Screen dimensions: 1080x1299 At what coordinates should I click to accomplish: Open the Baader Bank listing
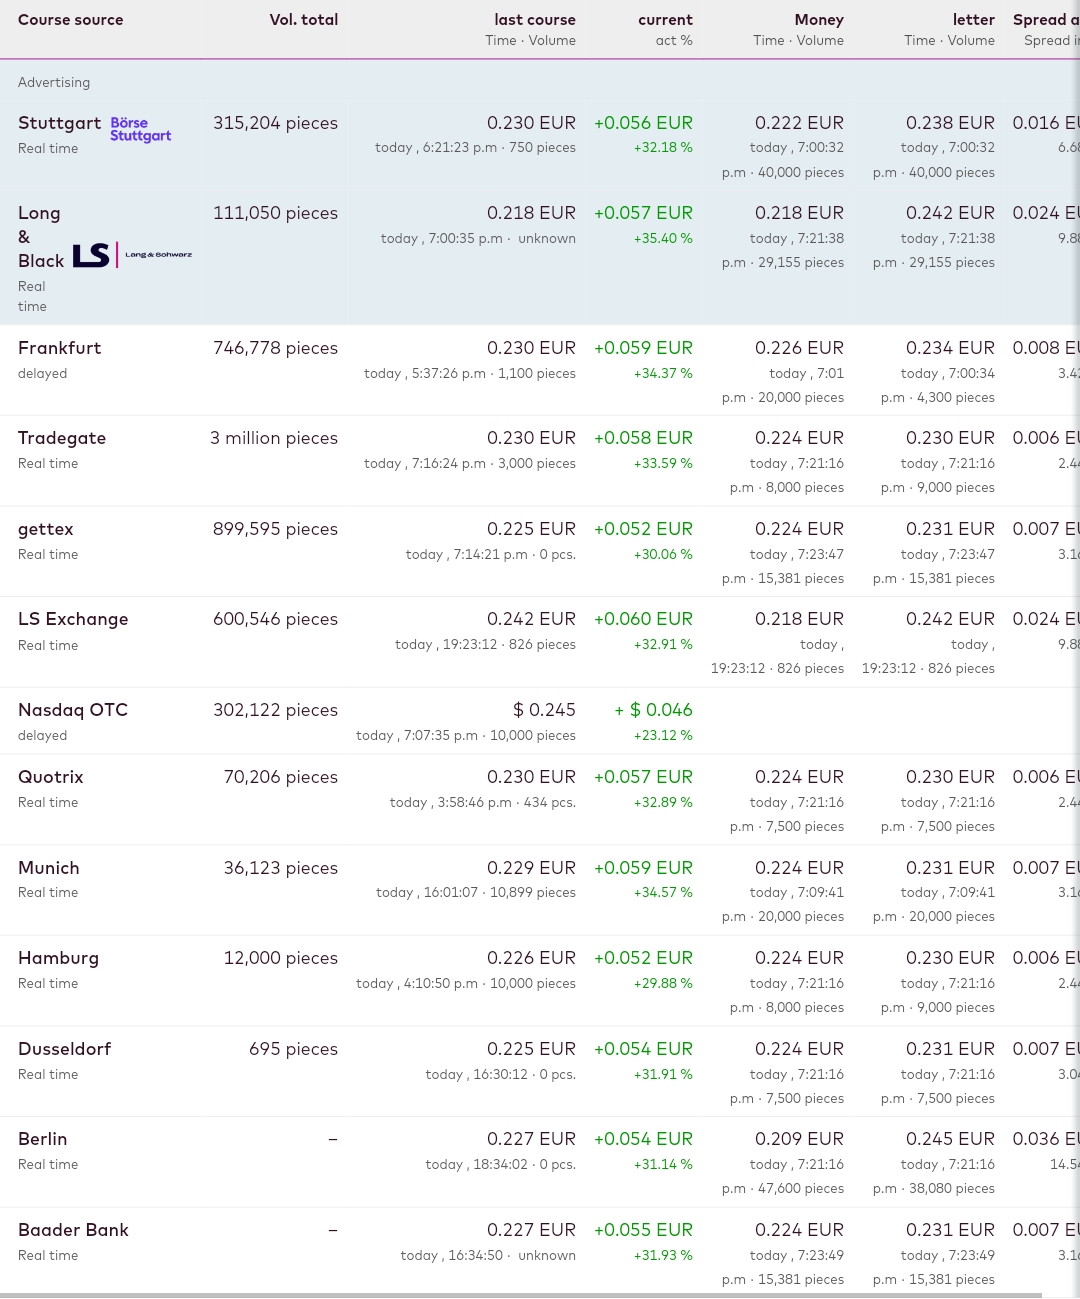pos(73,1230)
